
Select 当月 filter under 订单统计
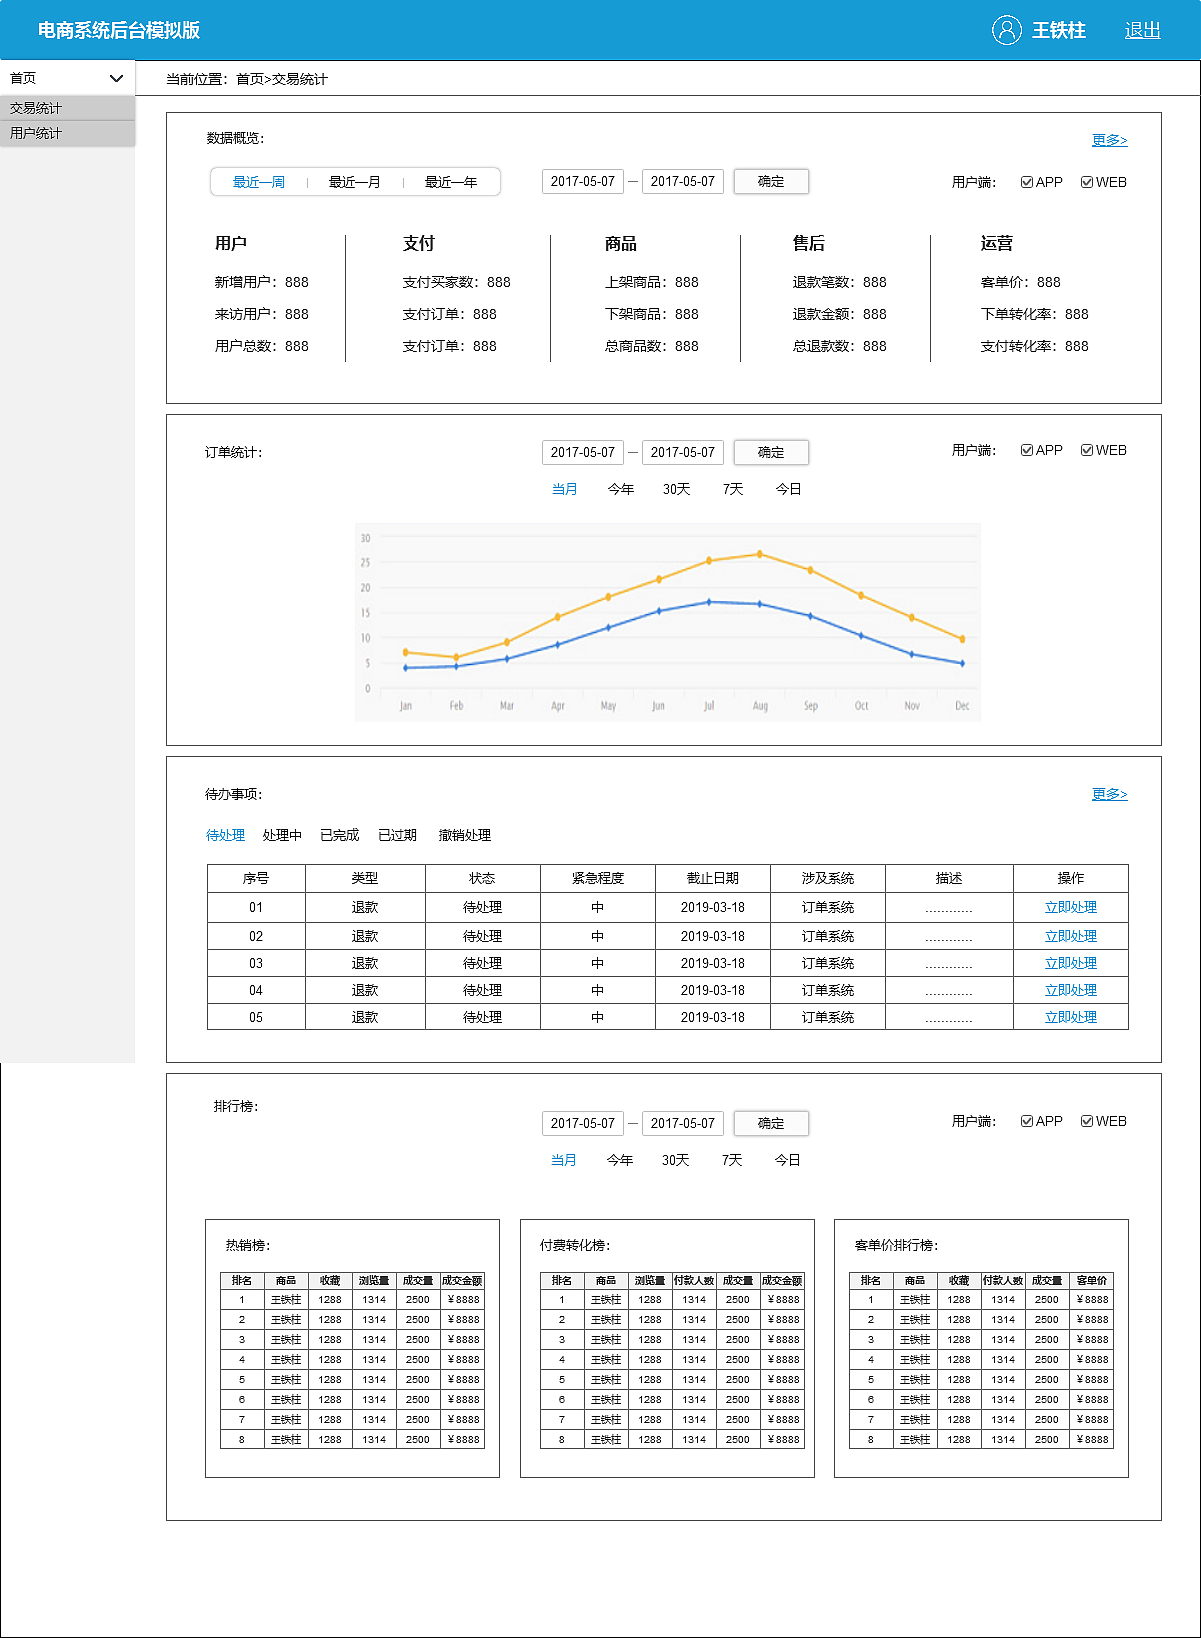(x=565, y=489)
